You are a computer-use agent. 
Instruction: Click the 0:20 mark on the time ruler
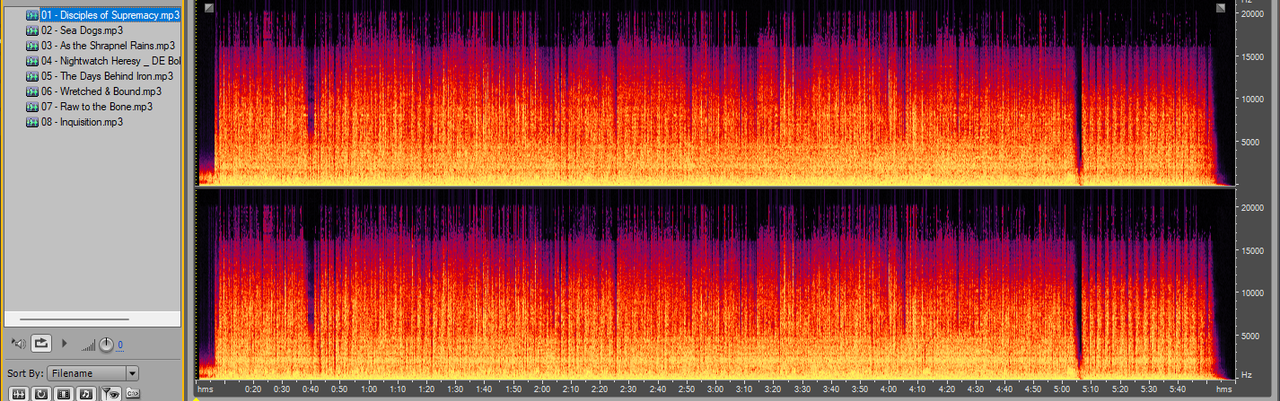tap(253, 388)
